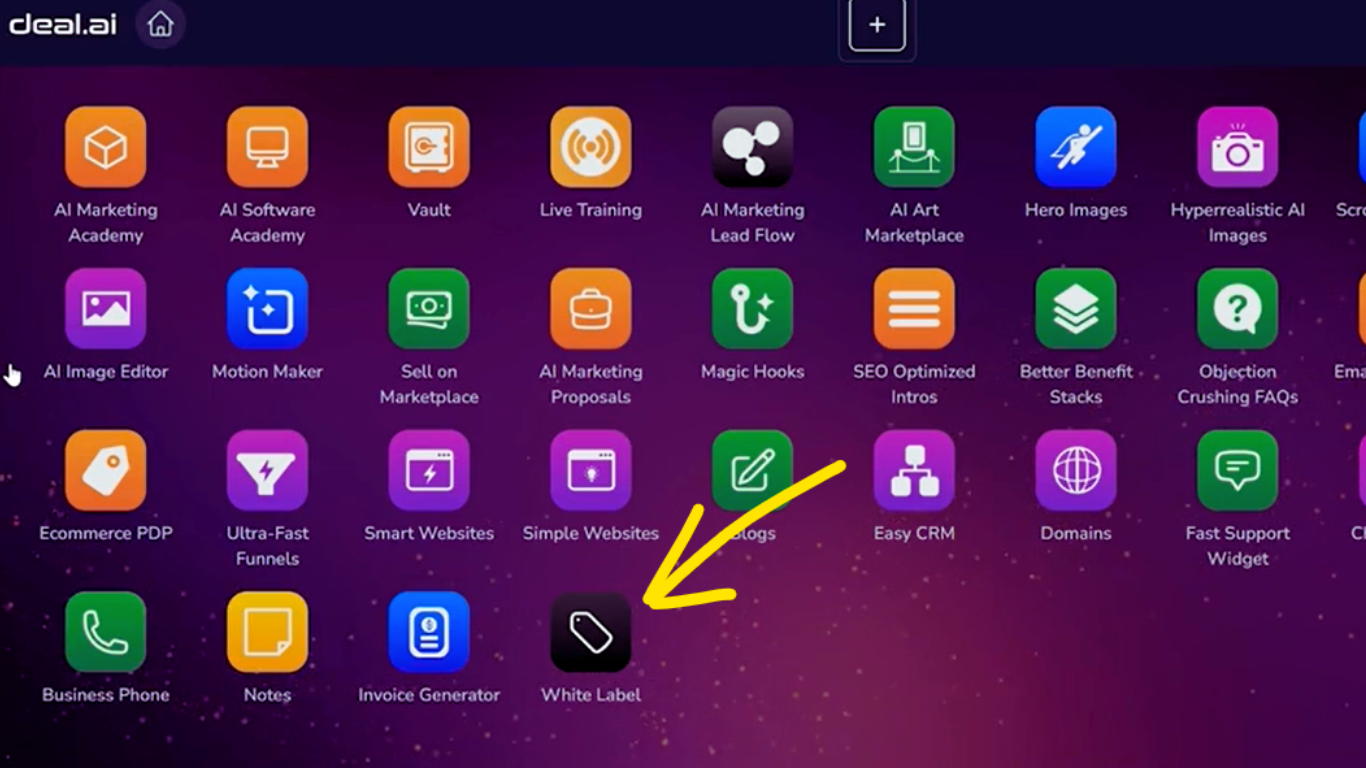The image size is (1366, 768).
Task: Launch the Magic Hooks app
Action: 752,309
